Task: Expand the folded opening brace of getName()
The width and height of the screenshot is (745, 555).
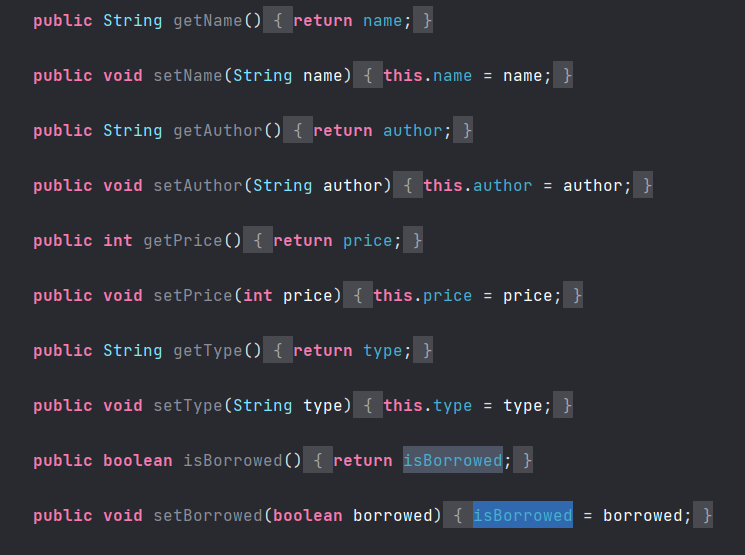Action: 278,20
